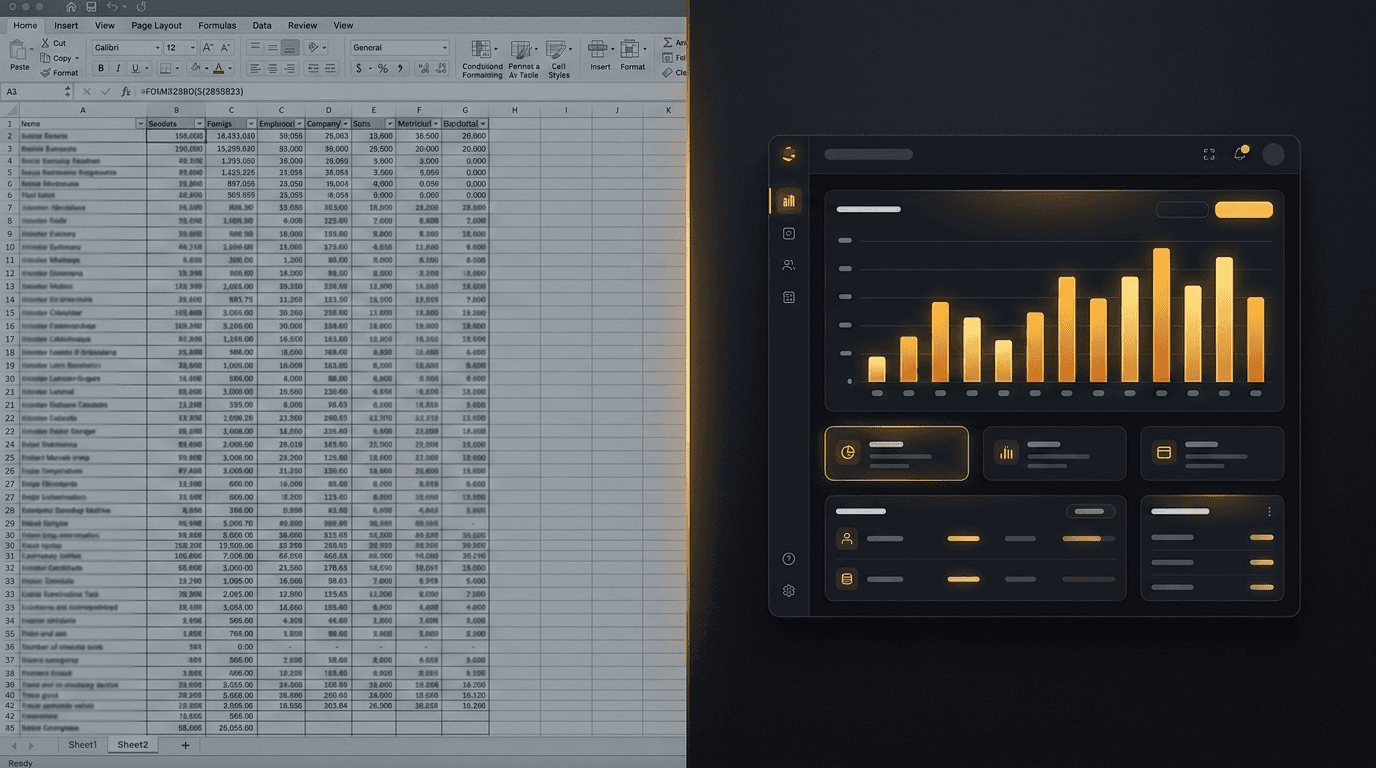Click the settings gear at sidebar bottom
Screen dimensions: 1376x768
(789, 591)
